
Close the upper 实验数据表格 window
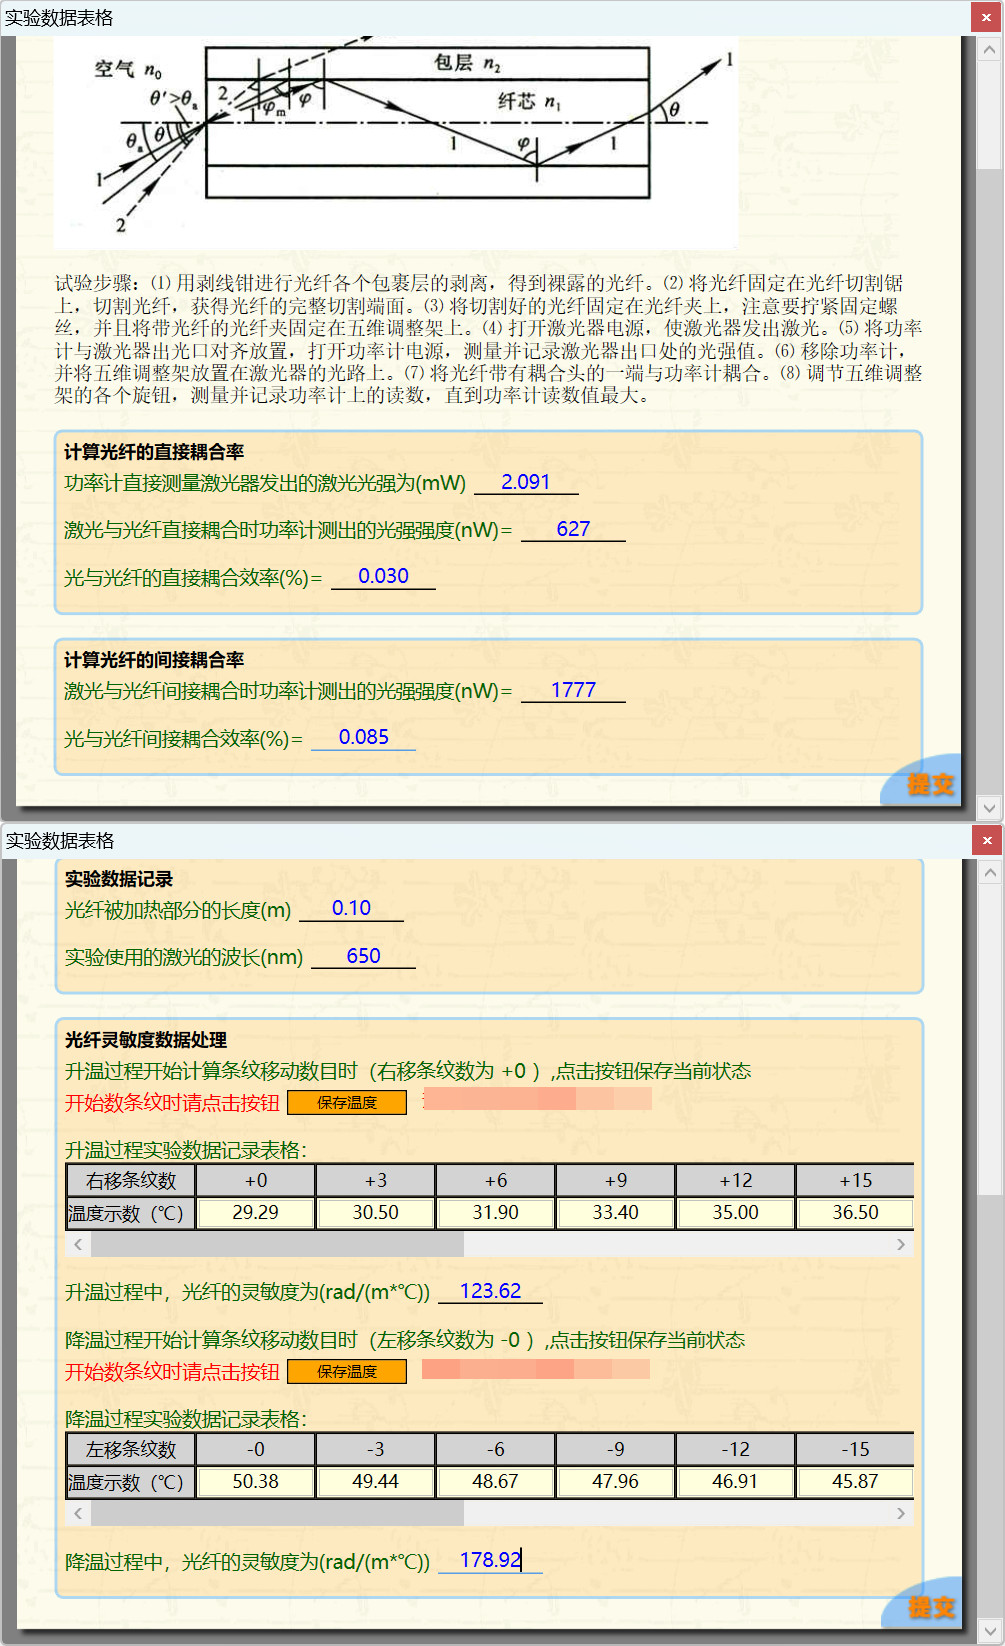(x=987, y=17)
